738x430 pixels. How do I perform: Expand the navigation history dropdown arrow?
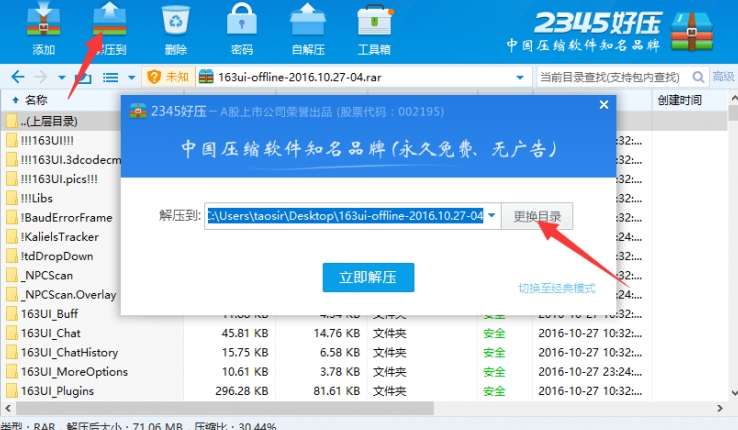[62, 77]
